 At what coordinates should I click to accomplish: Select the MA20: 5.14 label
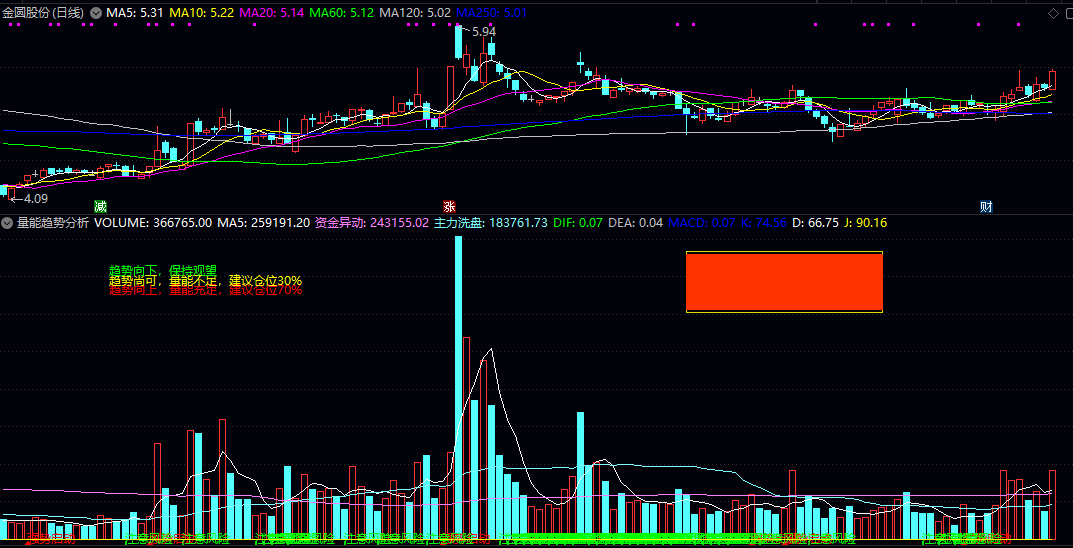coord(273,12)
